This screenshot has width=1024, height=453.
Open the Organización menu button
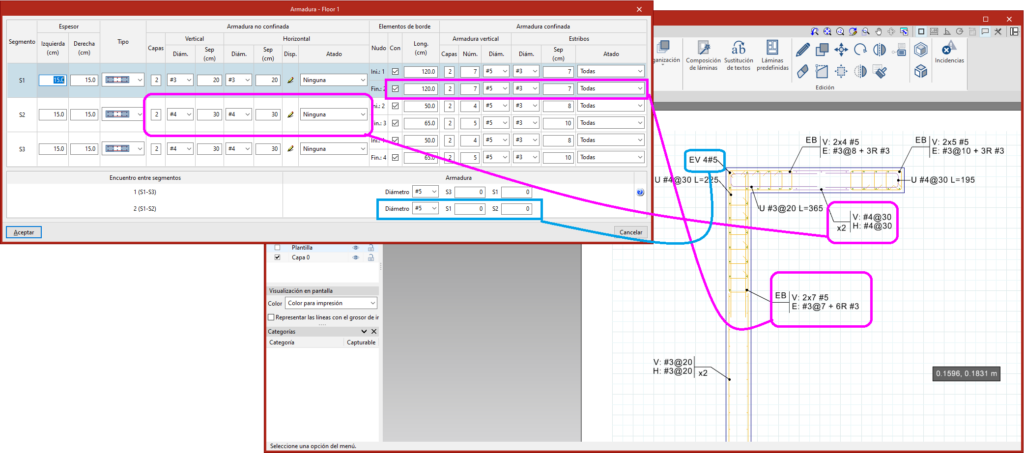pos(666,55)
